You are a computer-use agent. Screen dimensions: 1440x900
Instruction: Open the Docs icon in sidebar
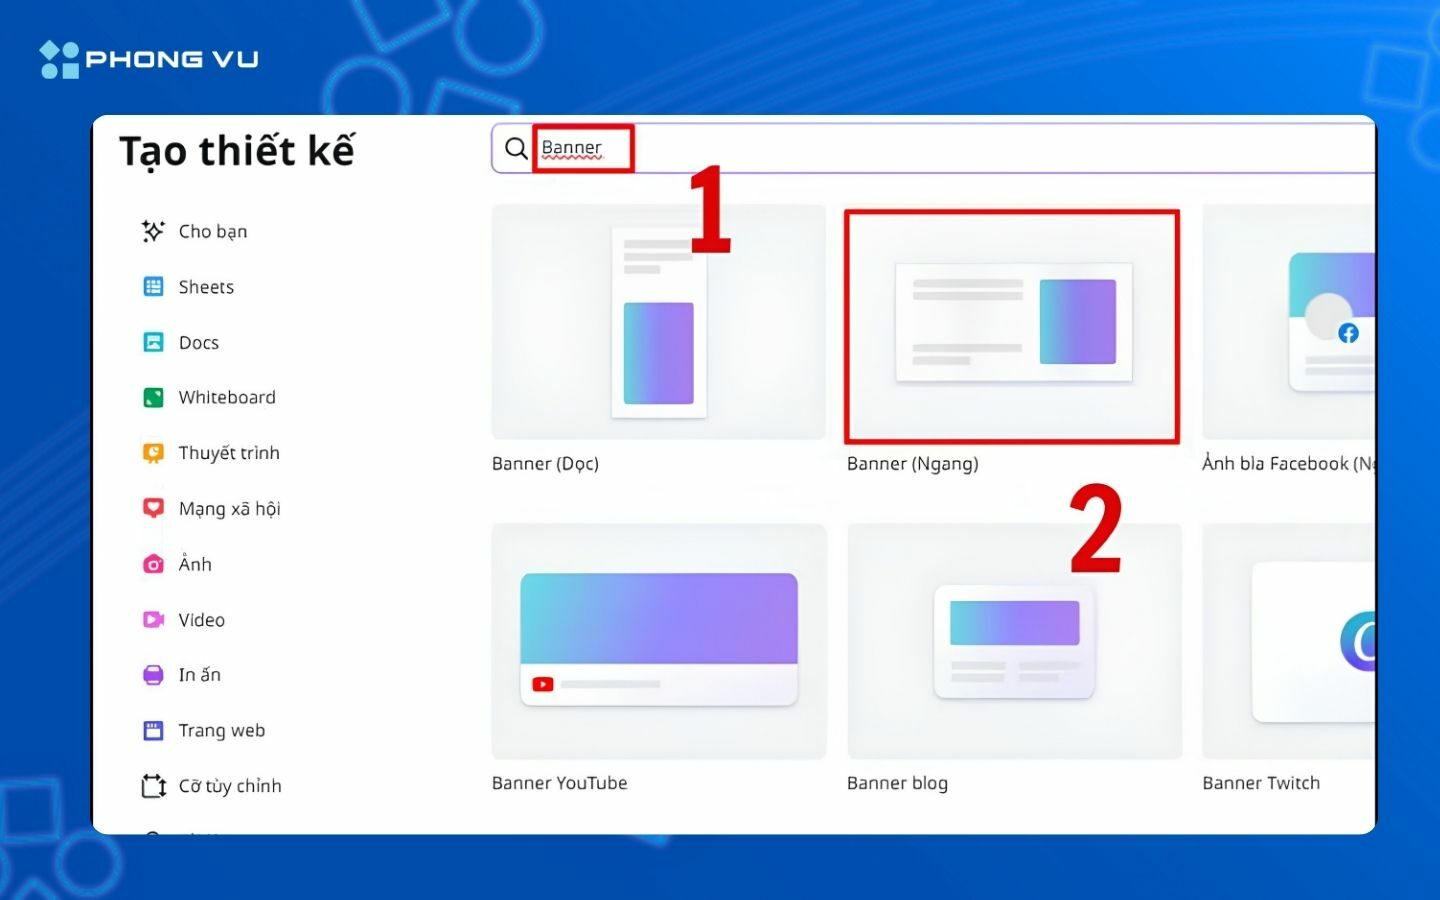(x=153, y=342)
